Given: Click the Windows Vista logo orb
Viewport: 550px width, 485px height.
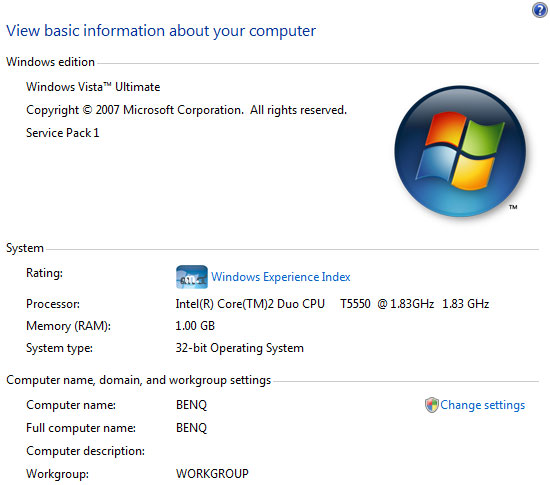Looking at the screenshot, I should [x=460, y=151].
